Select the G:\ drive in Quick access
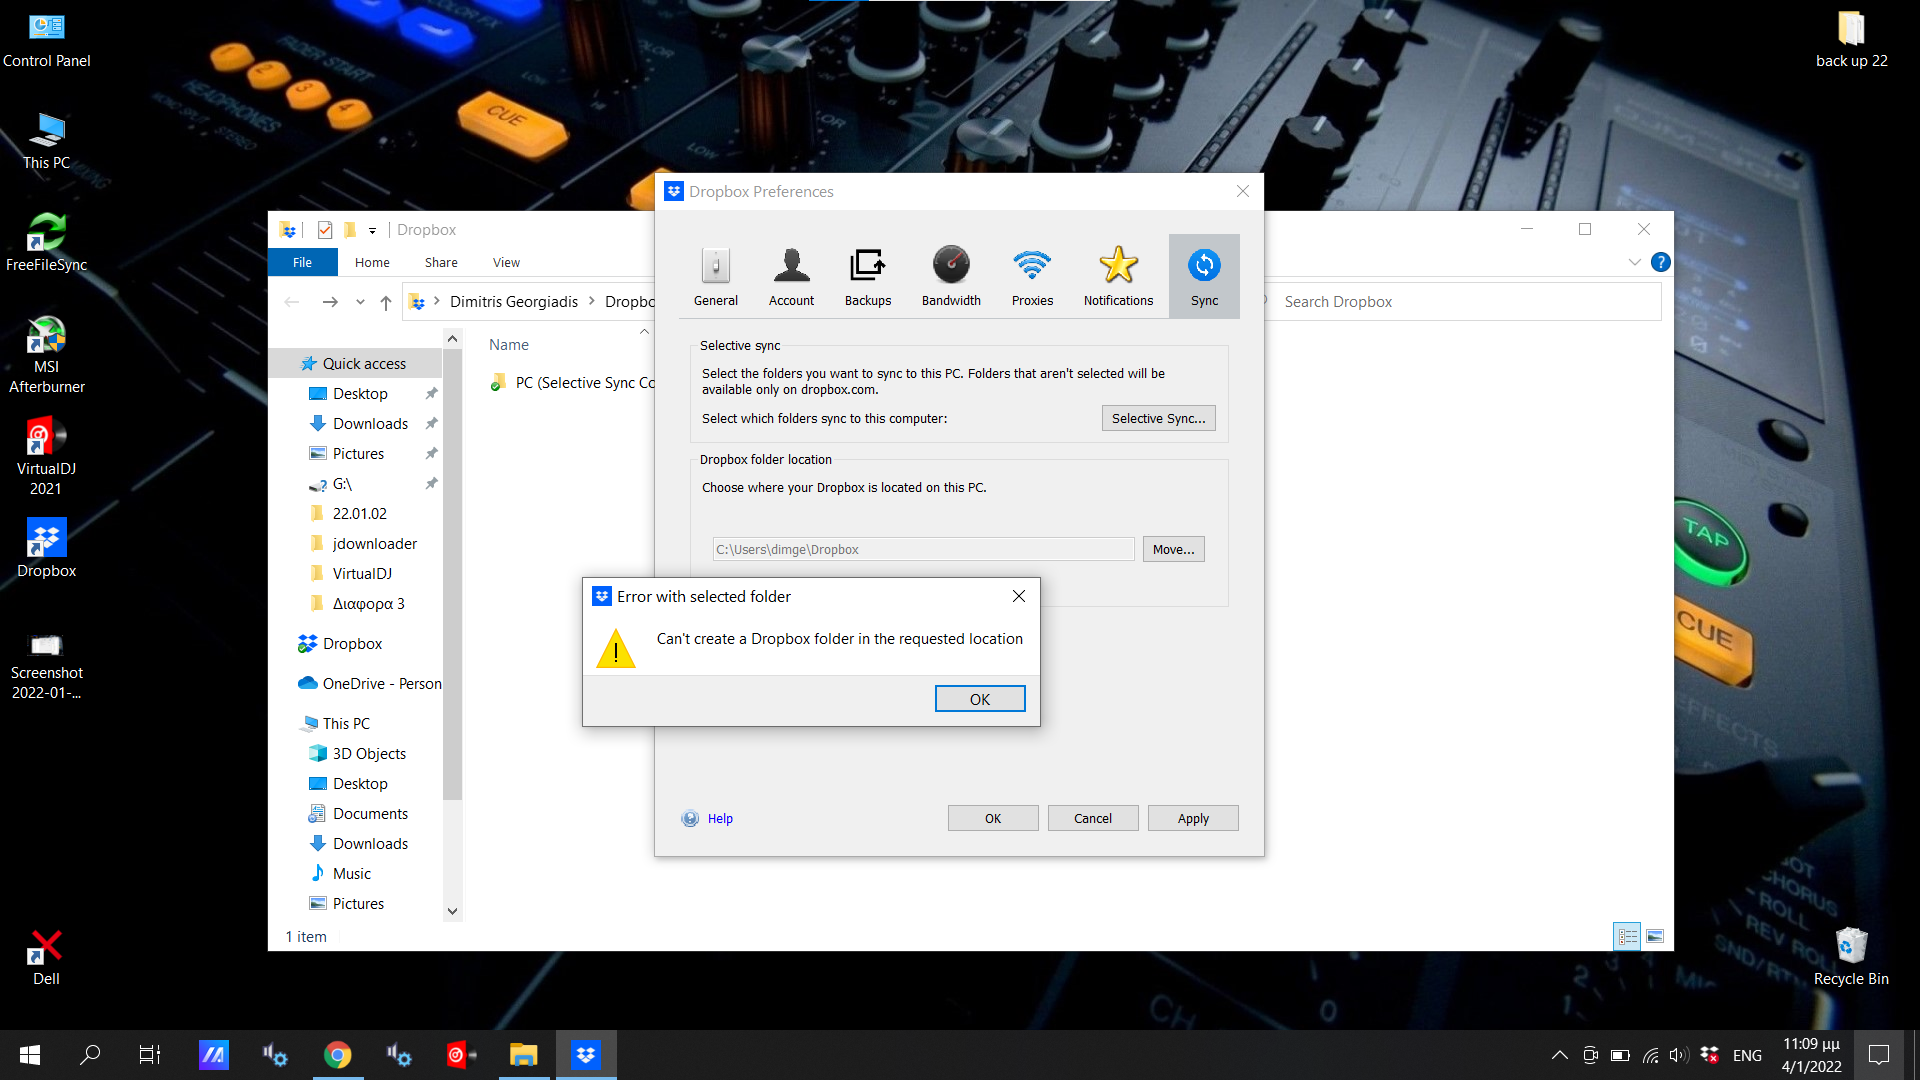Screen dimensions: 1920x1080 tap(342, 483)
